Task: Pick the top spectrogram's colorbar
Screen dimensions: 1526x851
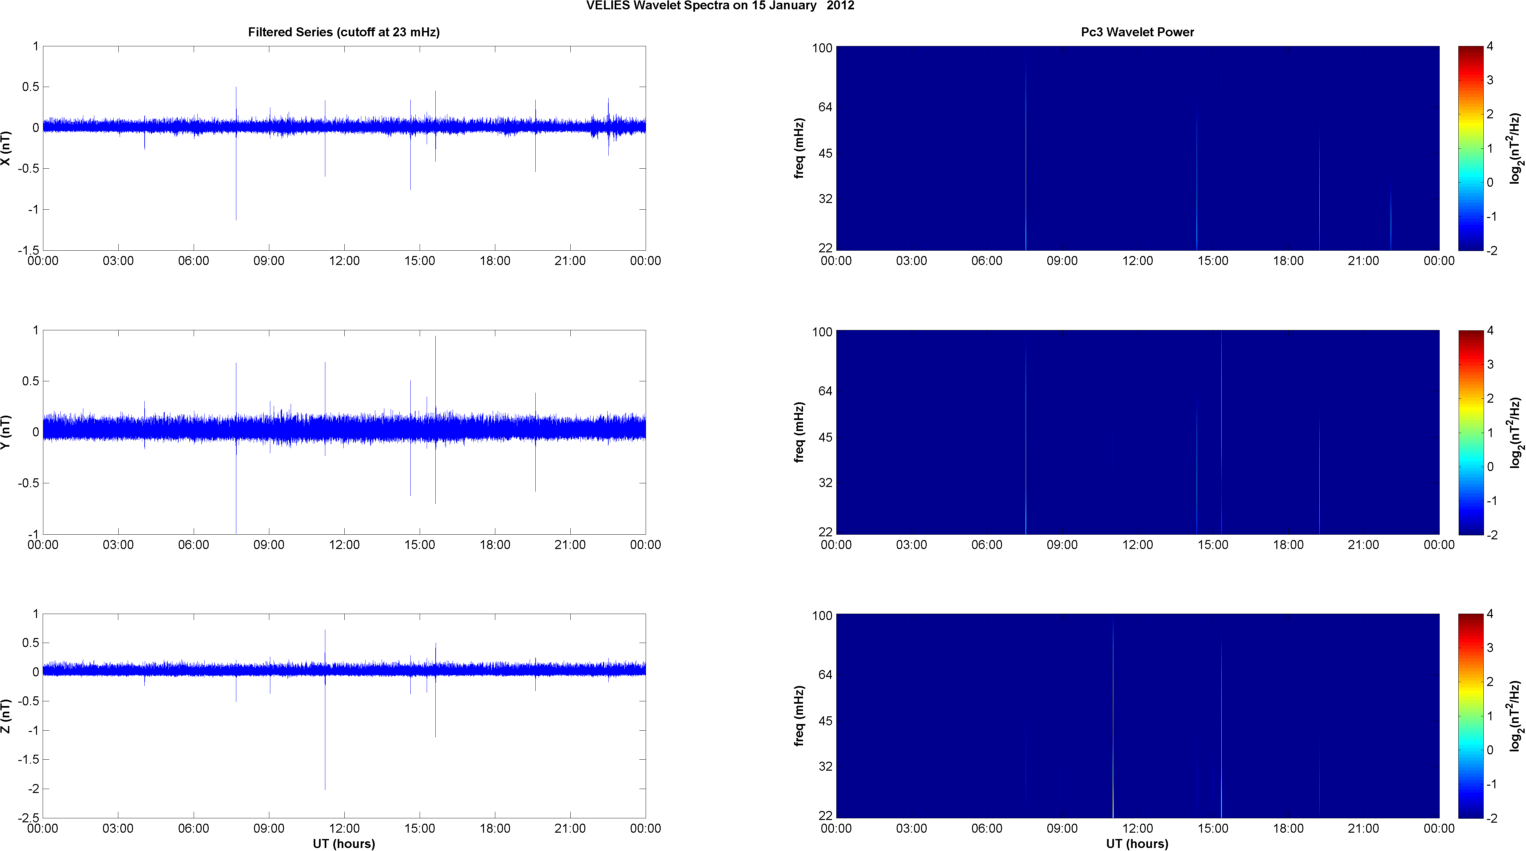Action: click(x=1470, y=148)
